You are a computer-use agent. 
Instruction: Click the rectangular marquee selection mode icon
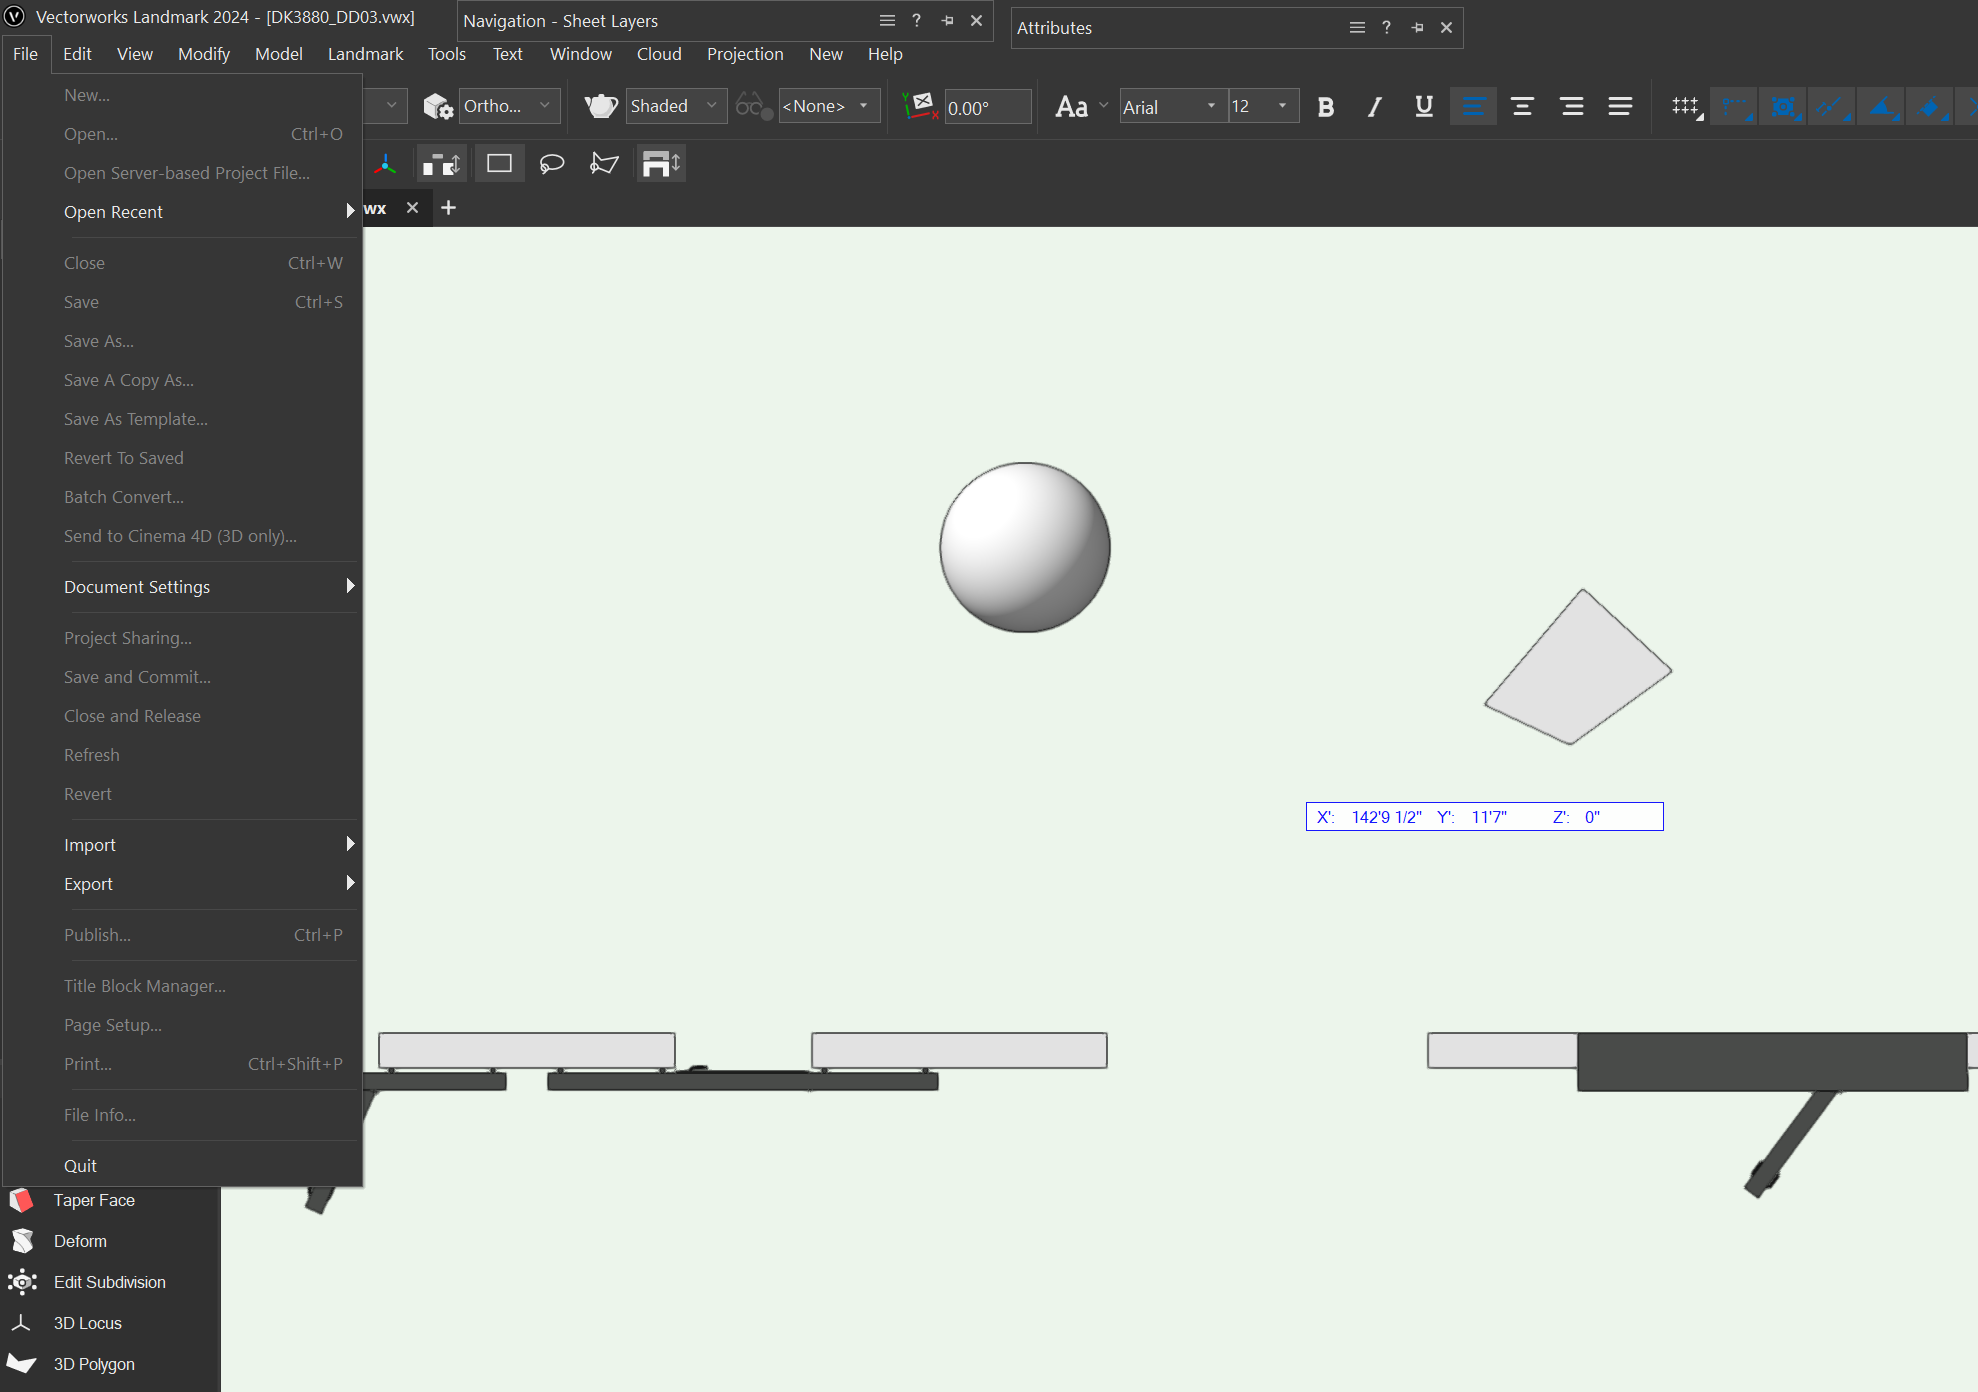499,164
